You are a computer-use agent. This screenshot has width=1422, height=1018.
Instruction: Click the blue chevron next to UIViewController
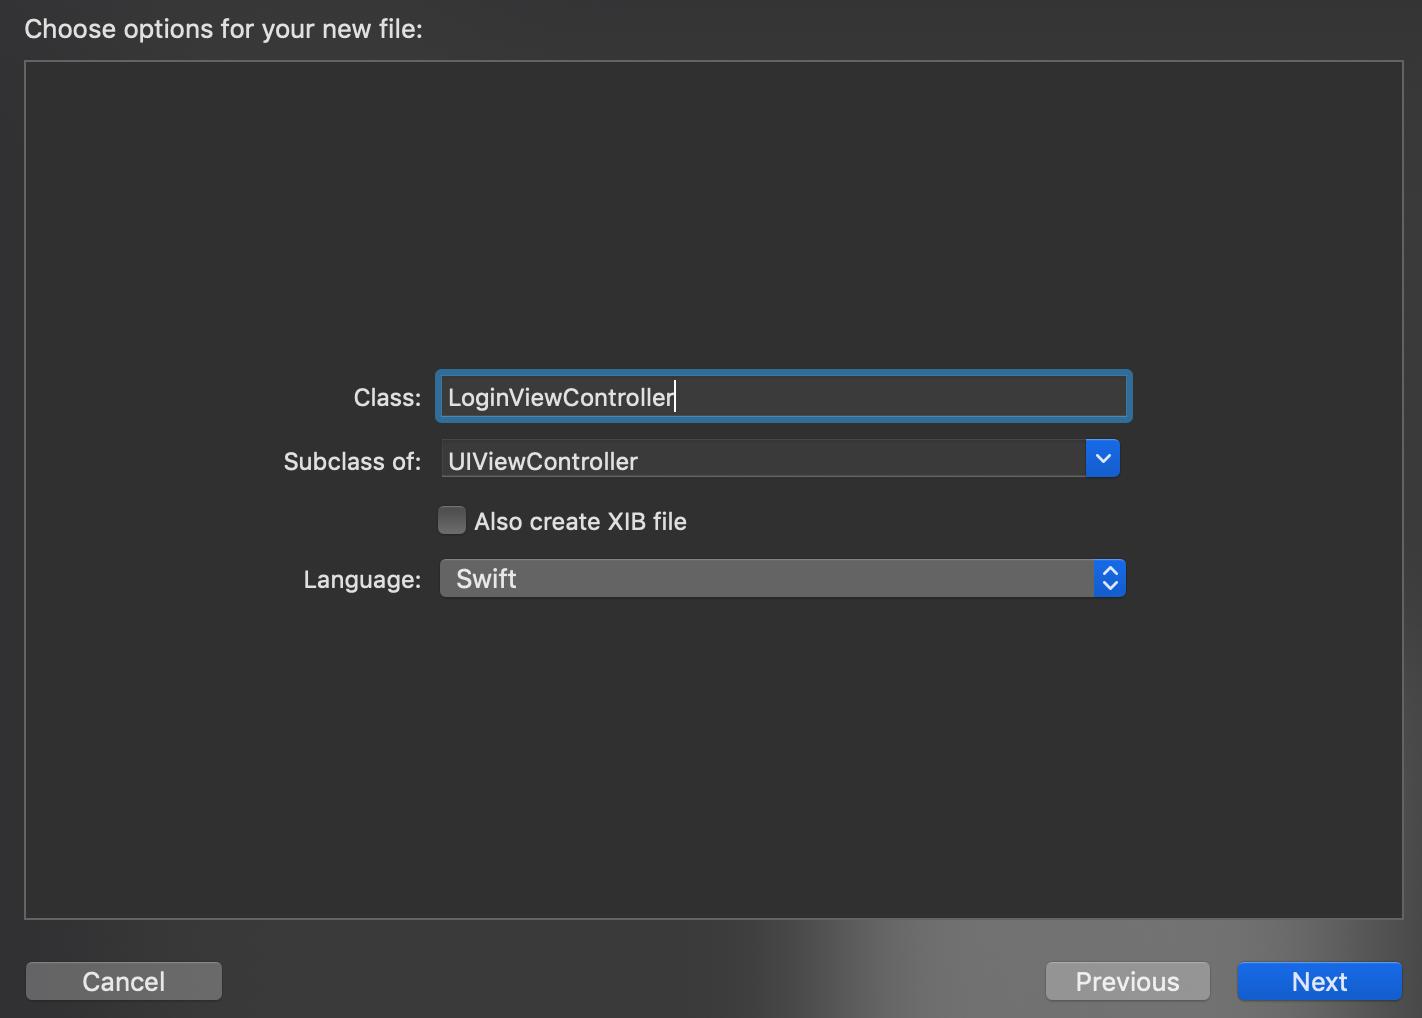[1102, 458]
